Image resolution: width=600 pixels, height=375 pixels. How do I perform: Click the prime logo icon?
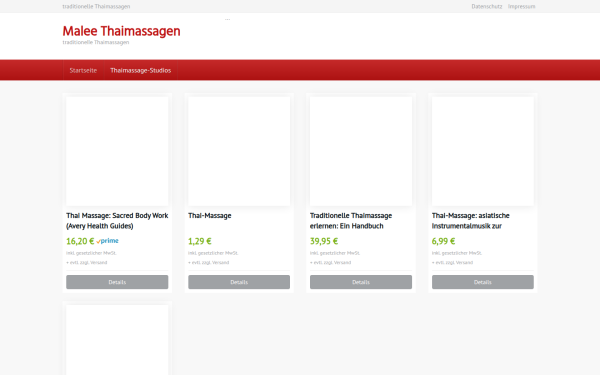tap(108, 241)
